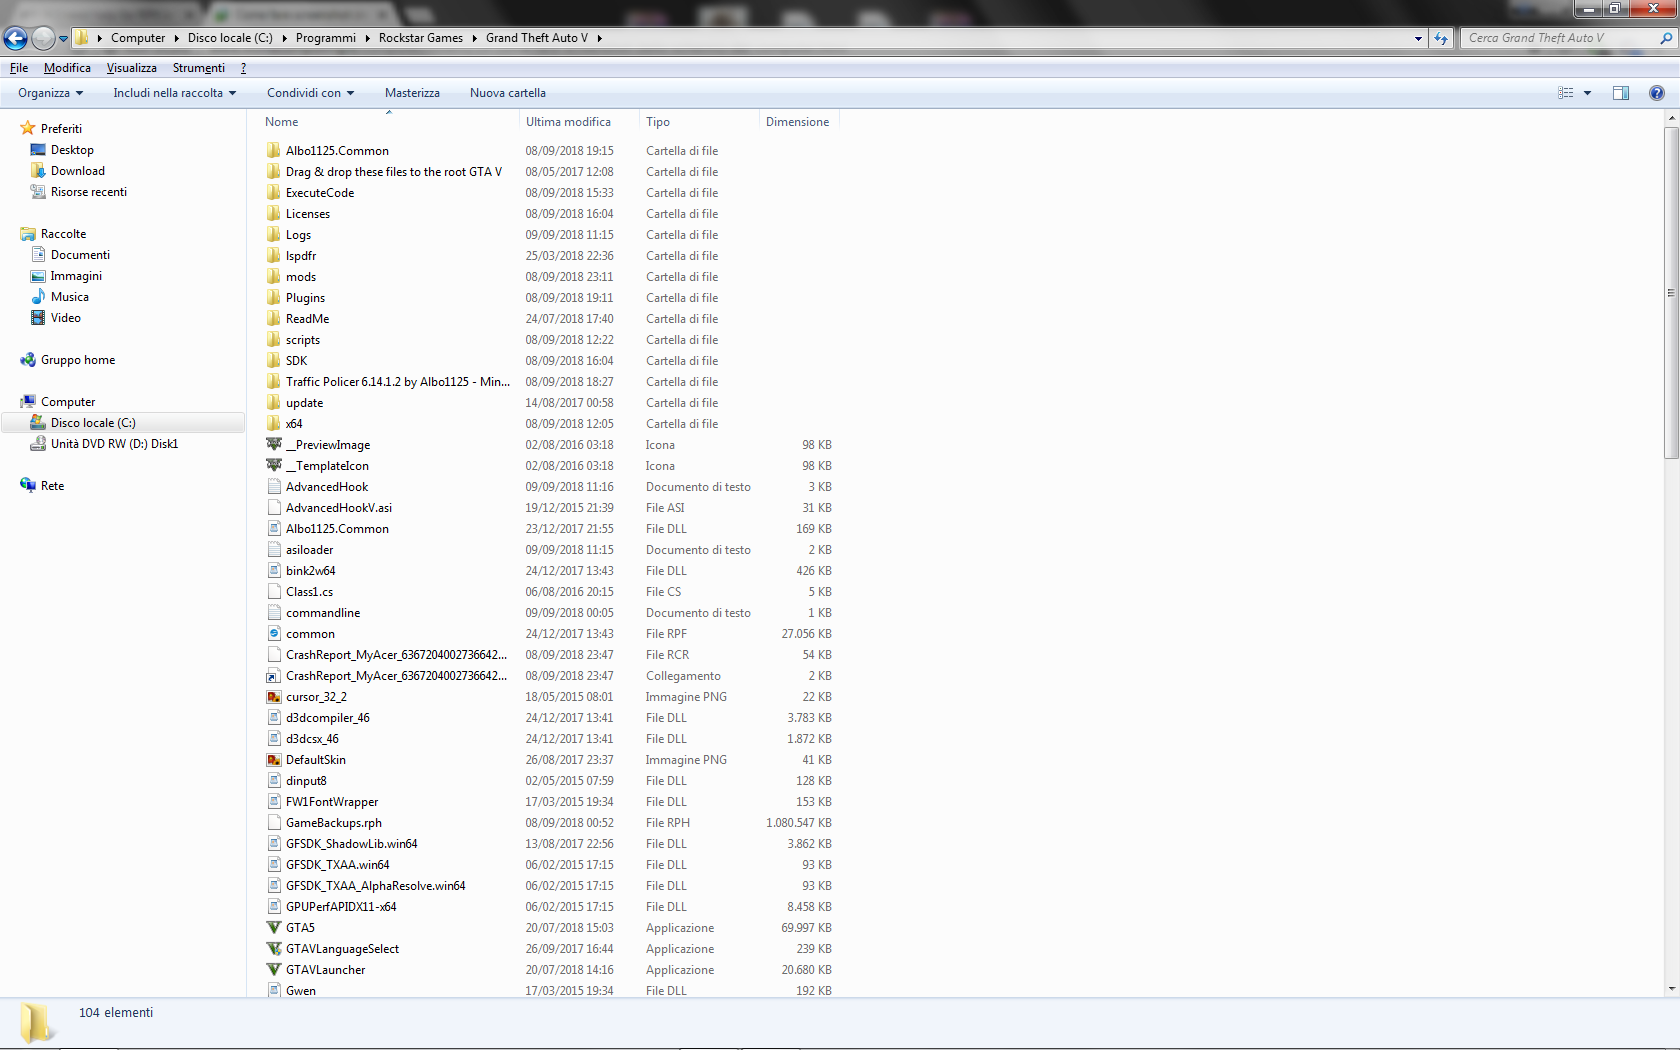Viewport: 1680px width, 1050px height.
Task: Click the cursor_32_2 PNG image icon
Action: pyautogui.click(x=274, y=697)
